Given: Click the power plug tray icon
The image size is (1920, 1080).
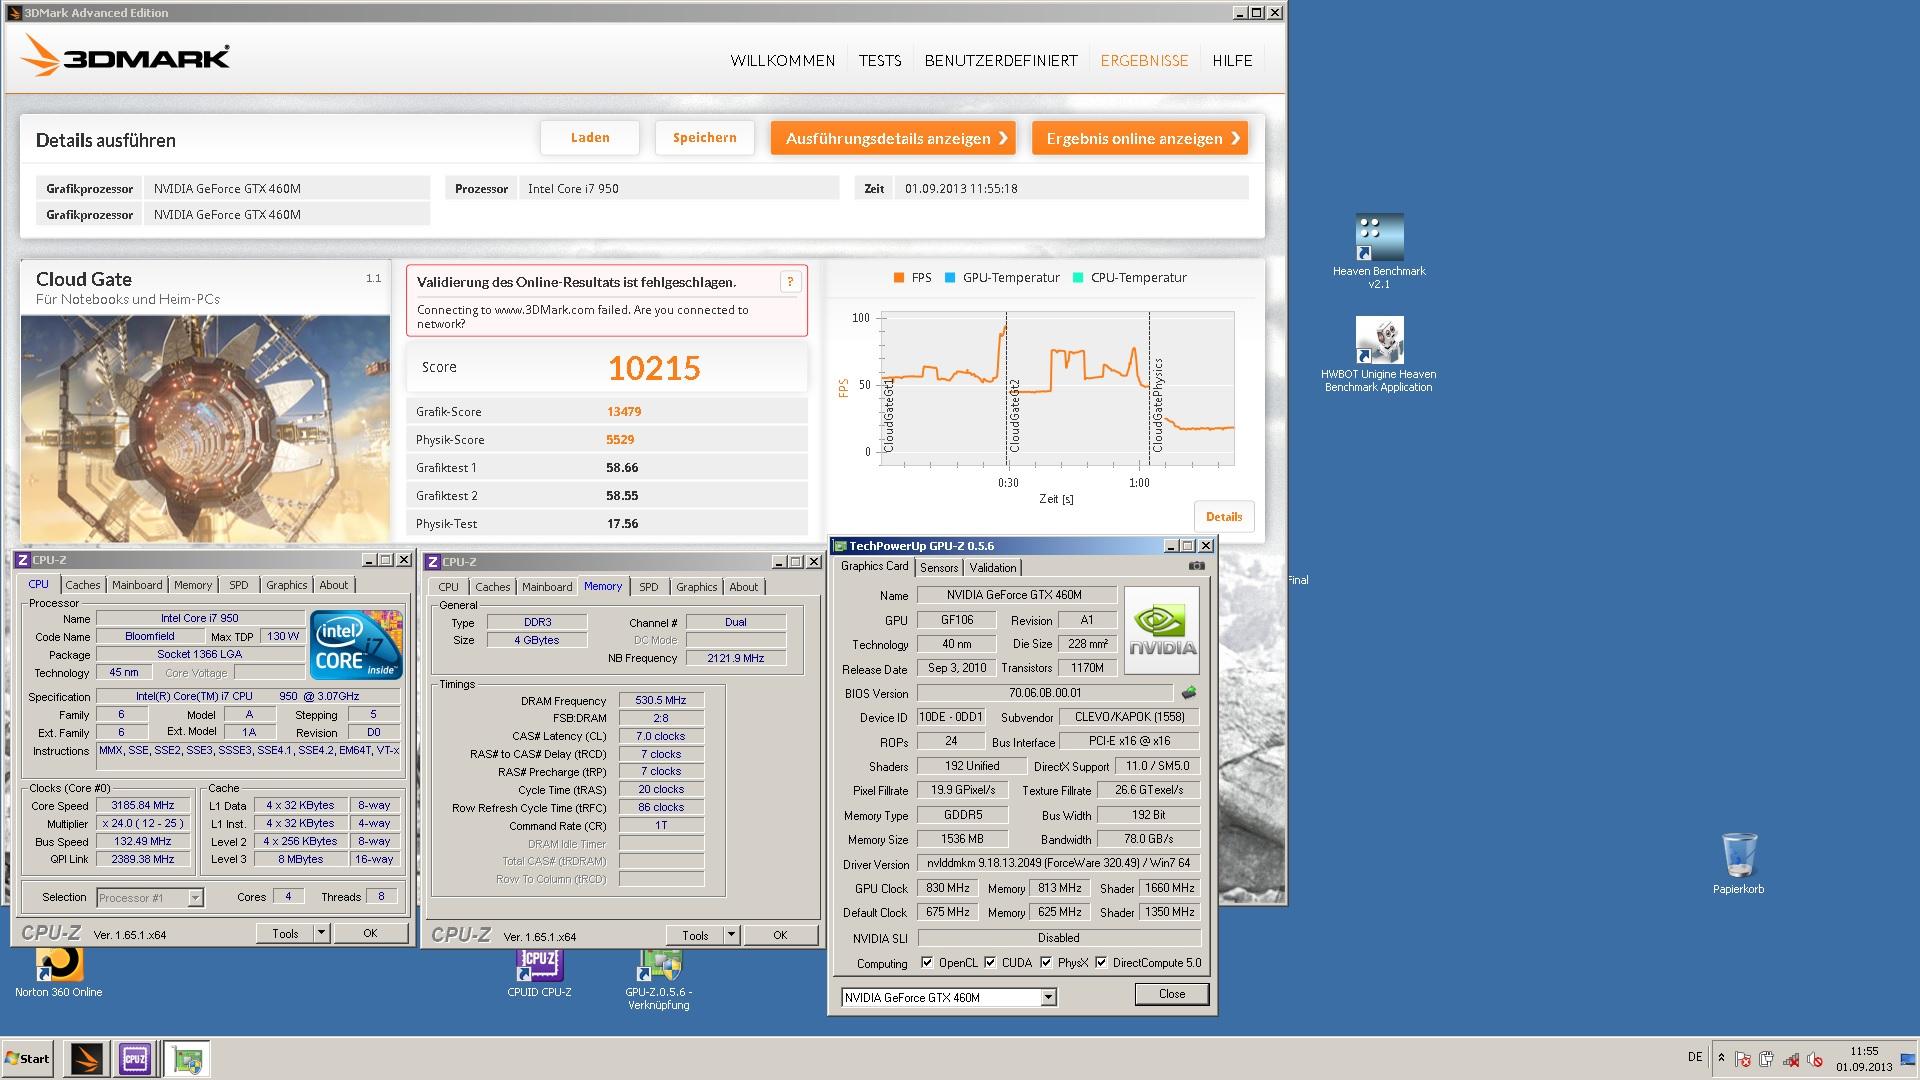Looking at the screenshot, I should tap(1767, 1060).
